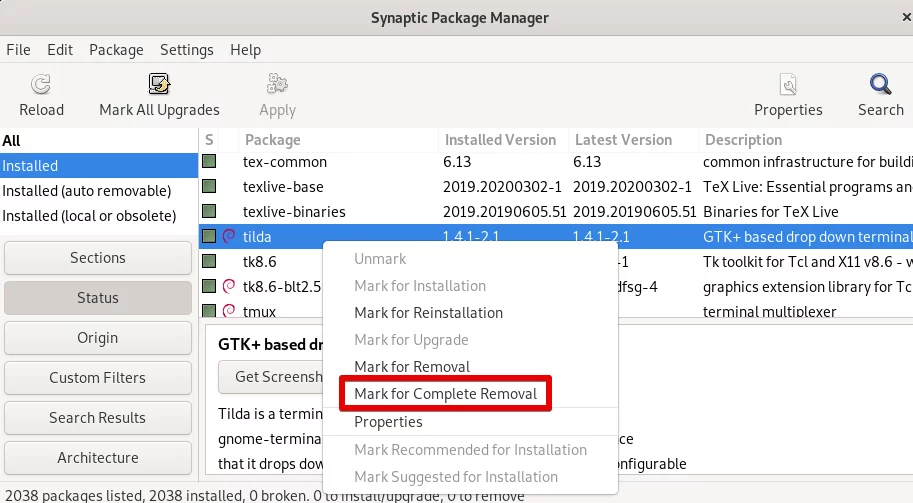913x503 pixels.
Task: Choose Mark for Reinstallation
Action: click(428, 313)
